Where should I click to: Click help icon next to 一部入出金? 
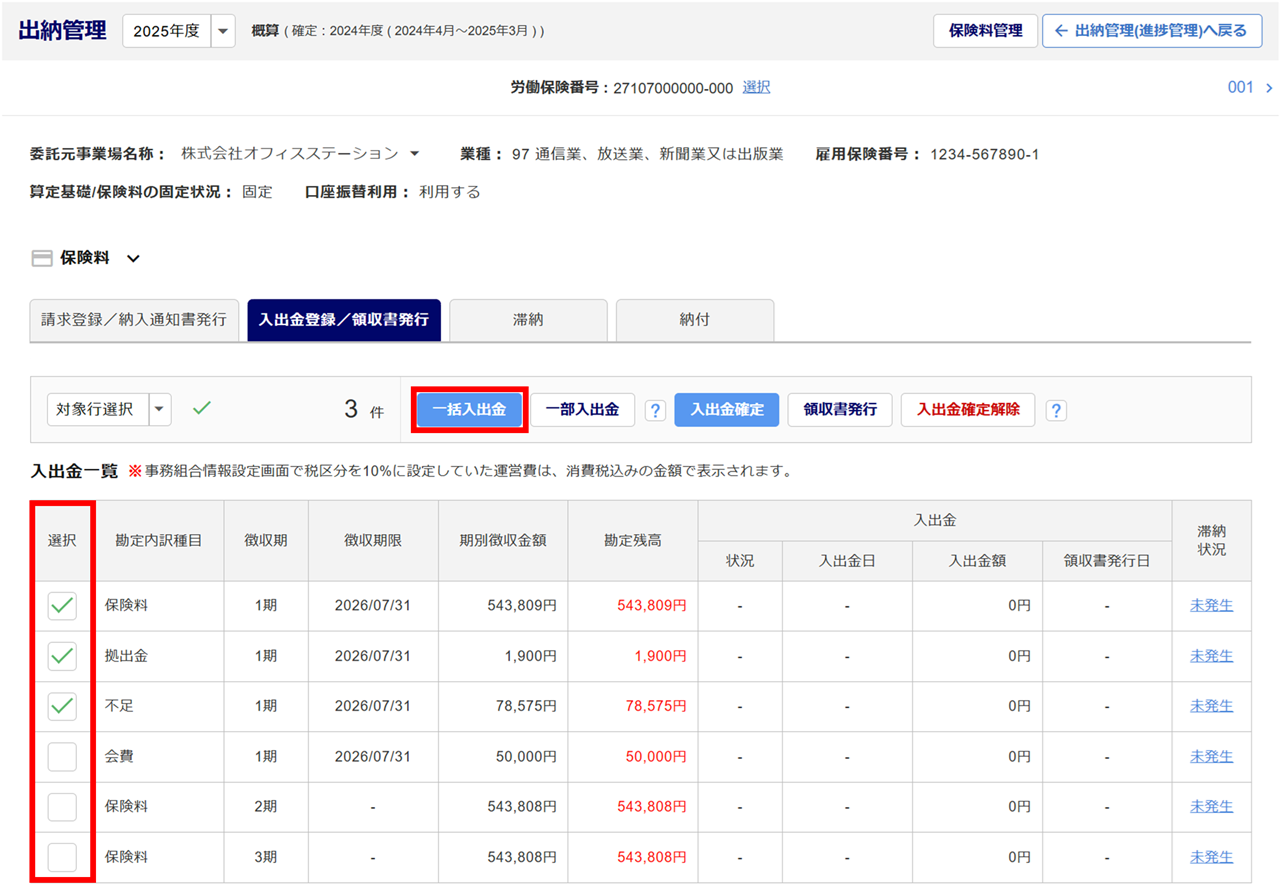655,410
